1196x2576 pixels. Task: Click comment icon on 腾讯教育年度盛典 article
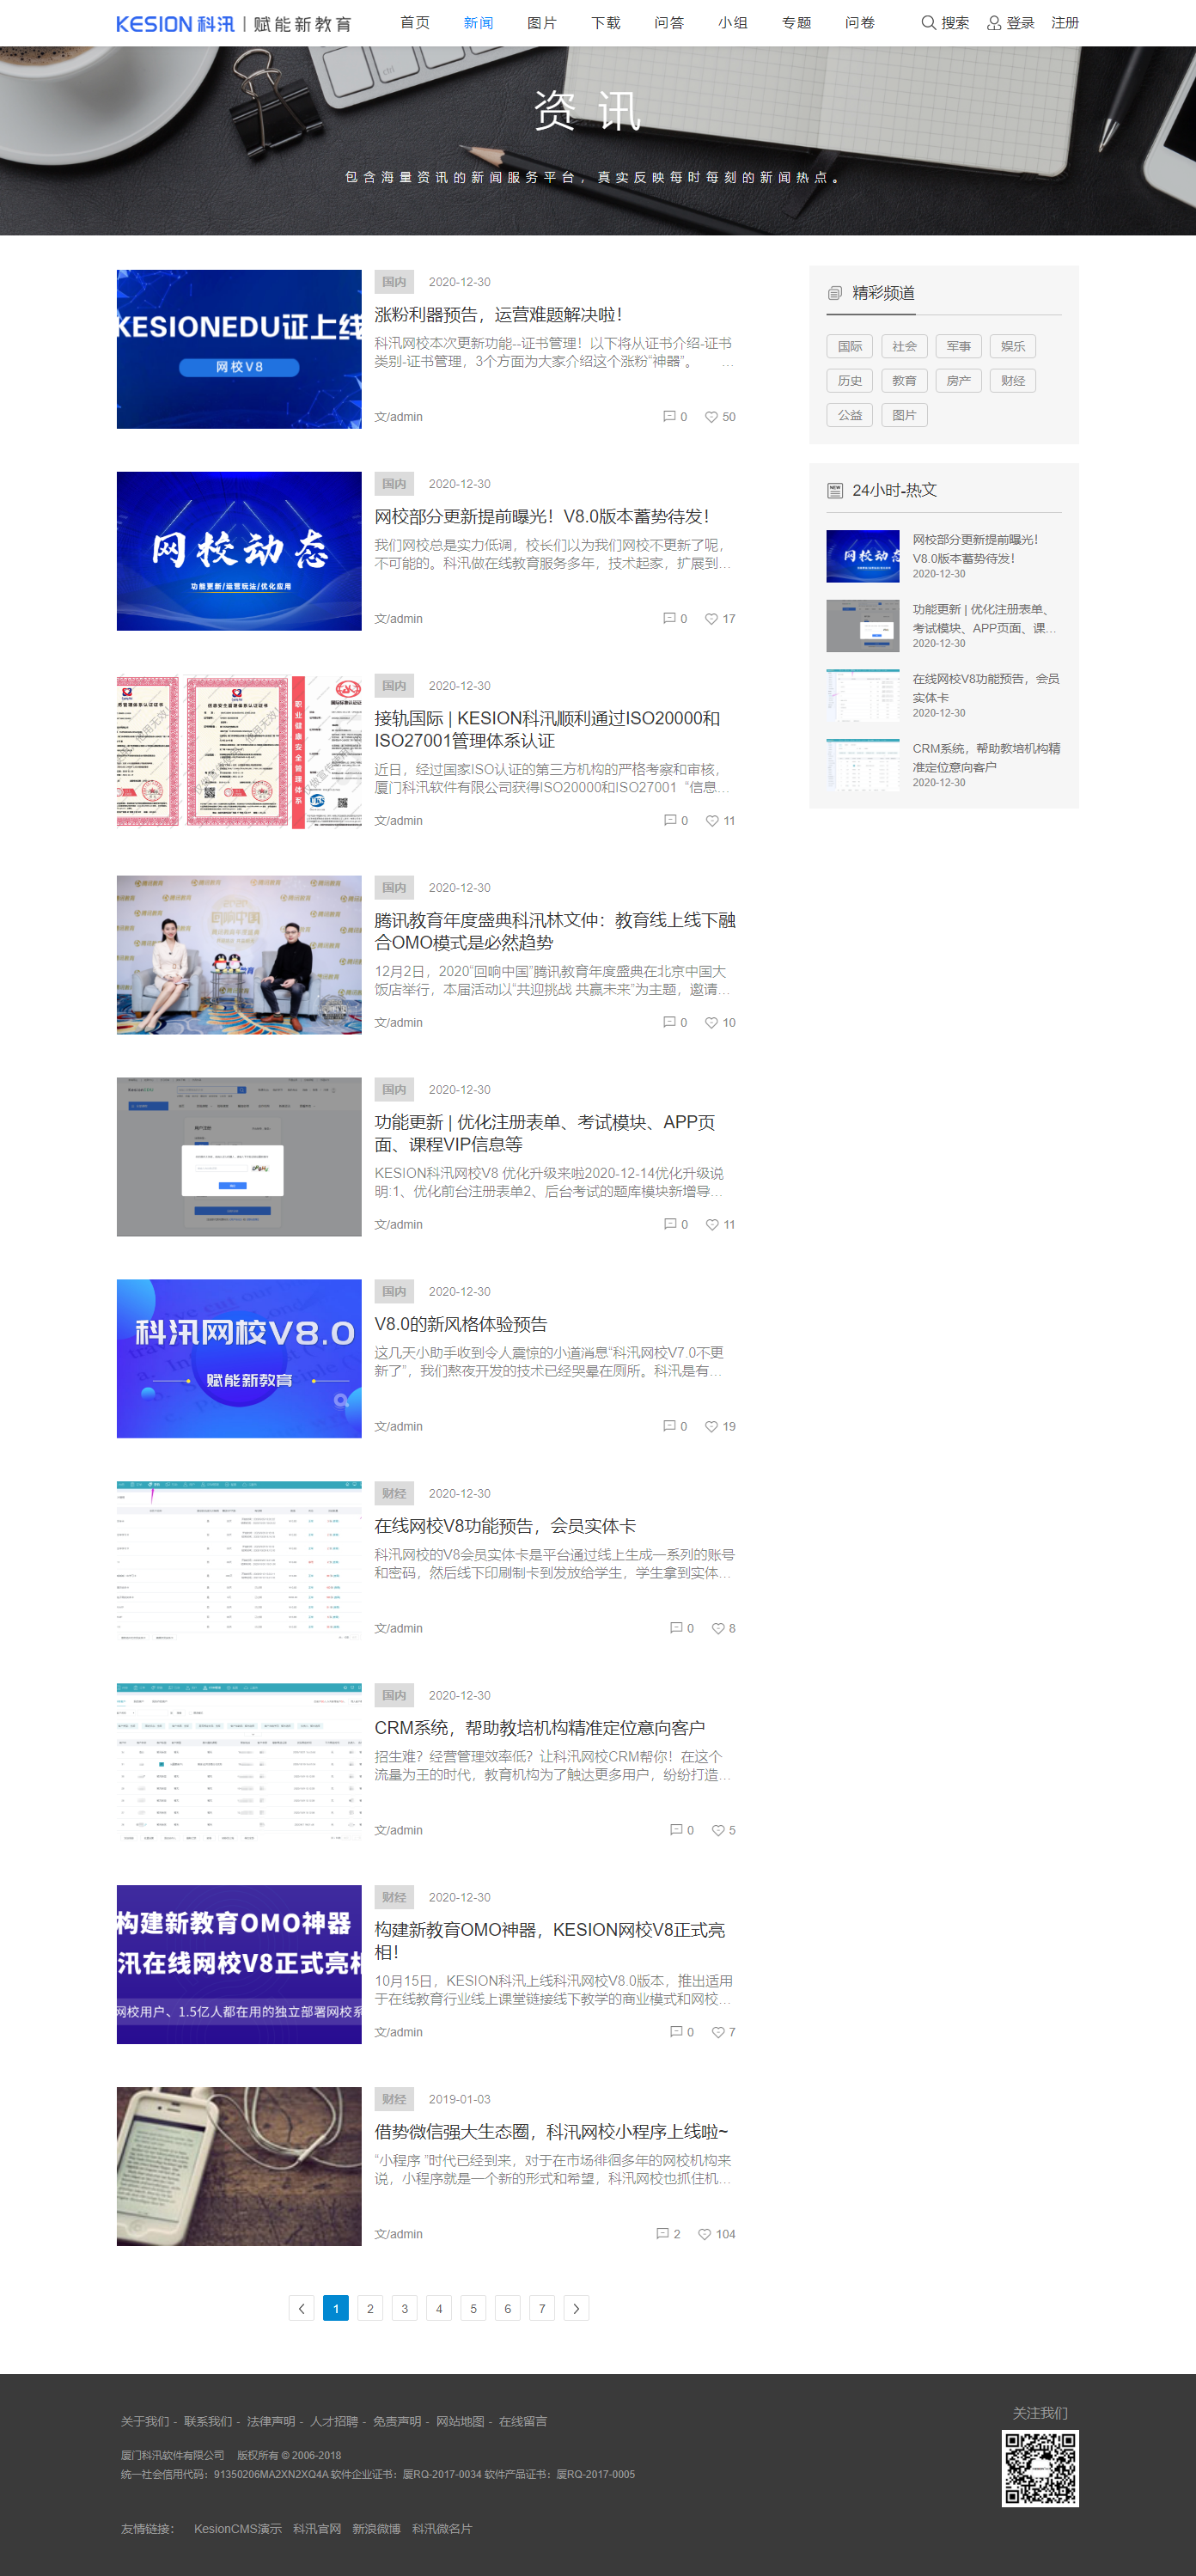click(x=669, y=1023)
